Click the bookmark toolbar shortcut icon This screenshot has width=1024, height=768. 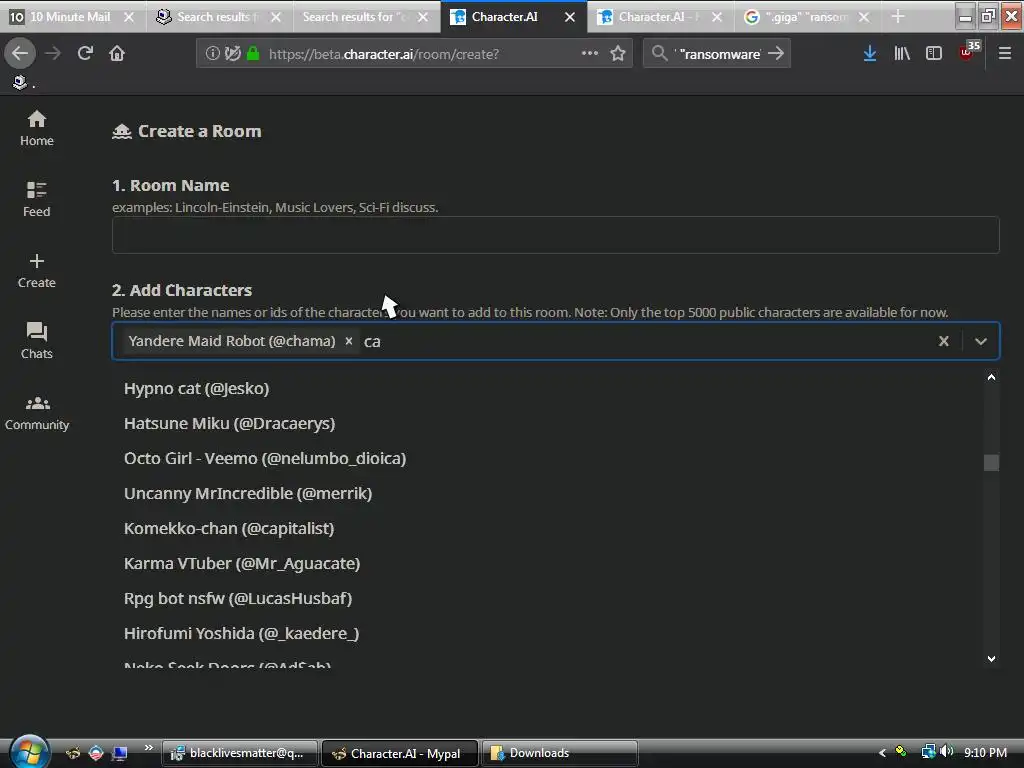[20, 82]
